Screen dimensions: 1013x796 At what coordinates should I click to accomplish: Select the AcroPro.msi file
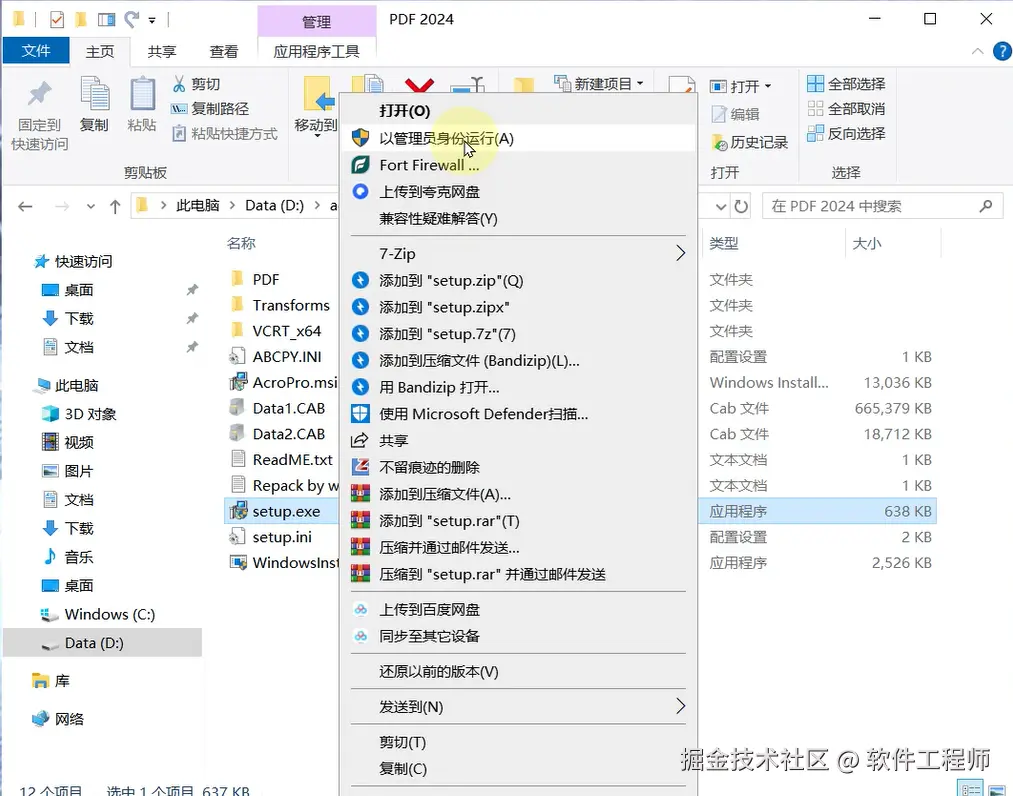tap(284, 382)
